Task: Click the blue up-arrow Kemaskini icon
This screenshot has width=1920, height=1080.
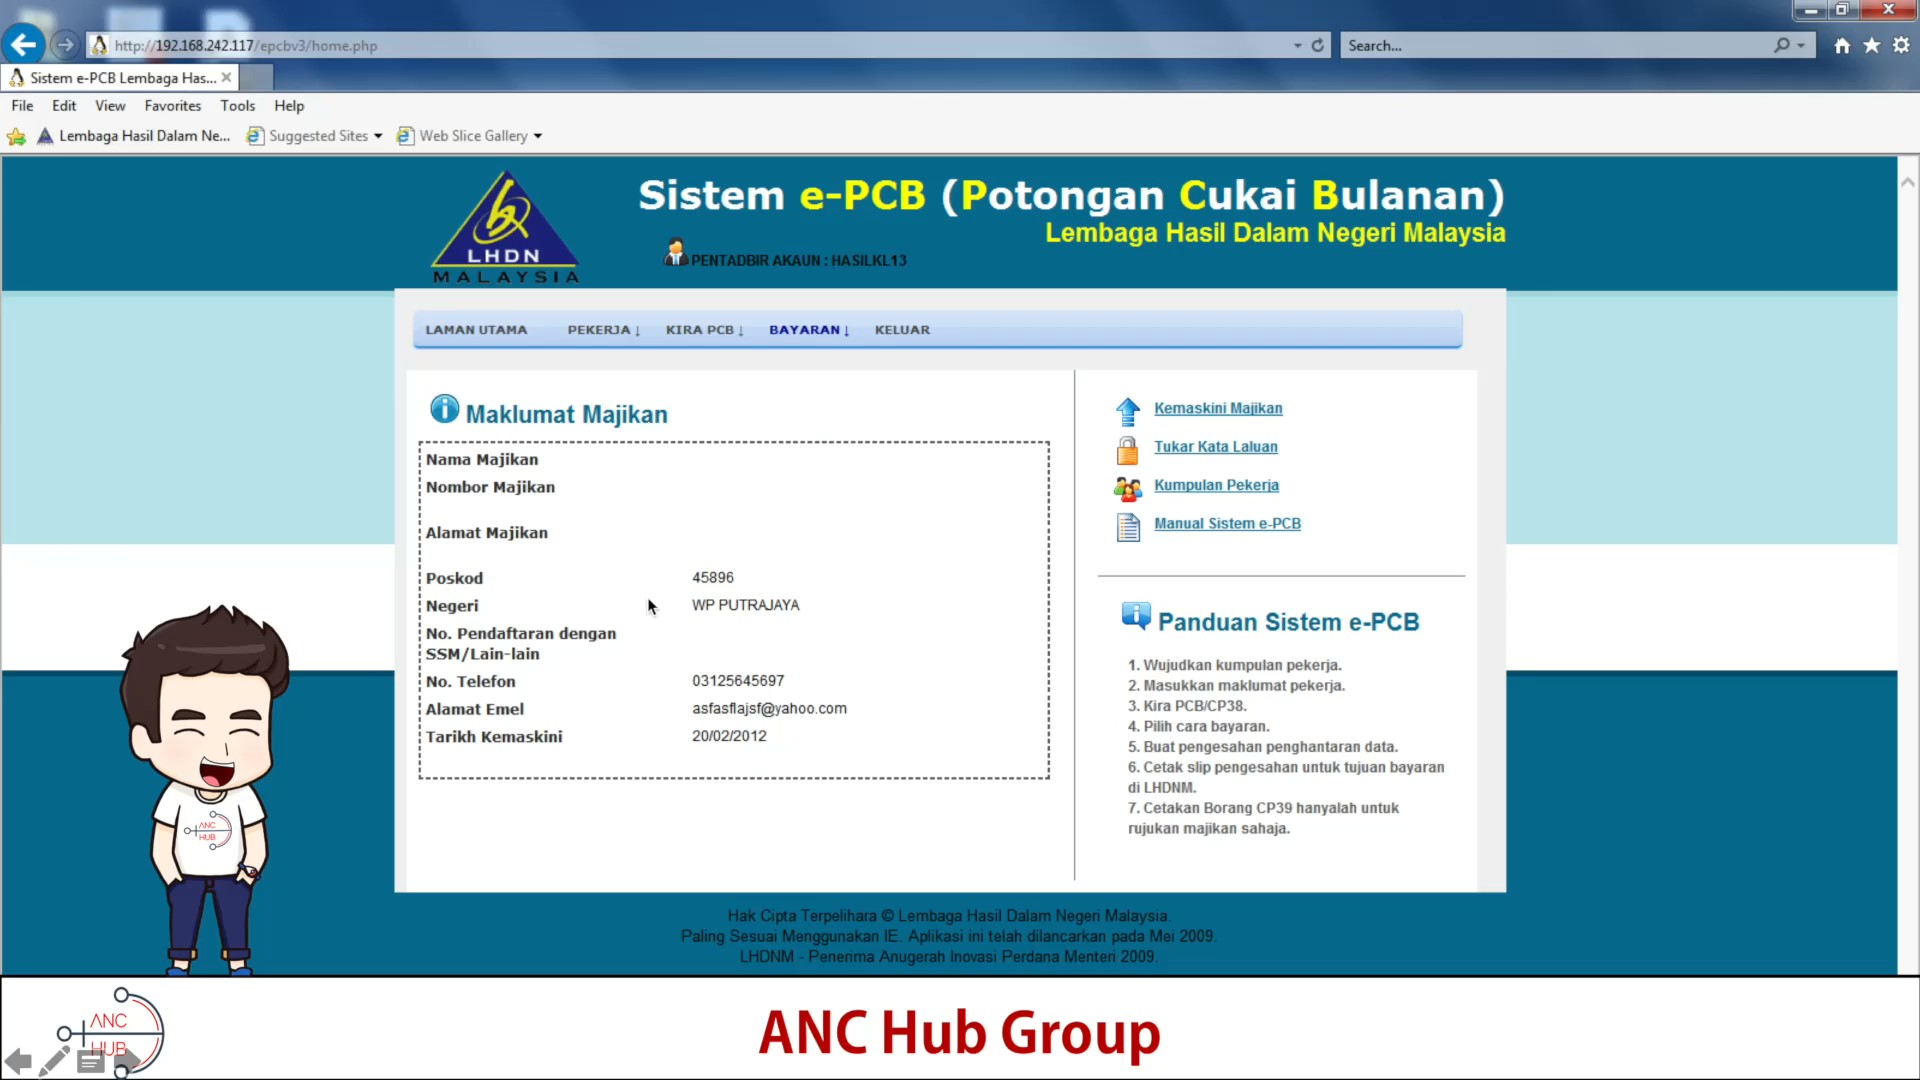Action: 1127,411
